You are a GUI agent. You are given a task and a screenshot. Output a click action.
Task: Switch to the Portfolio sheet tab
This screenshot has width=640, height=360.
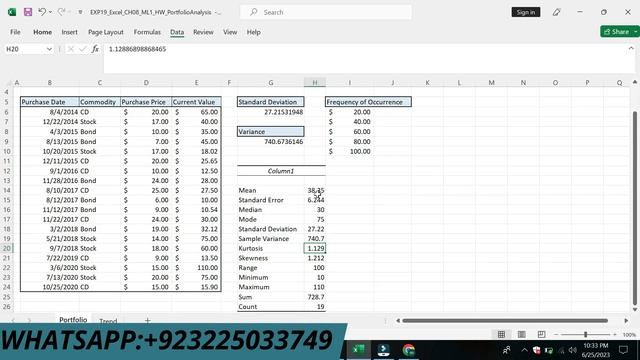point(73,320)
